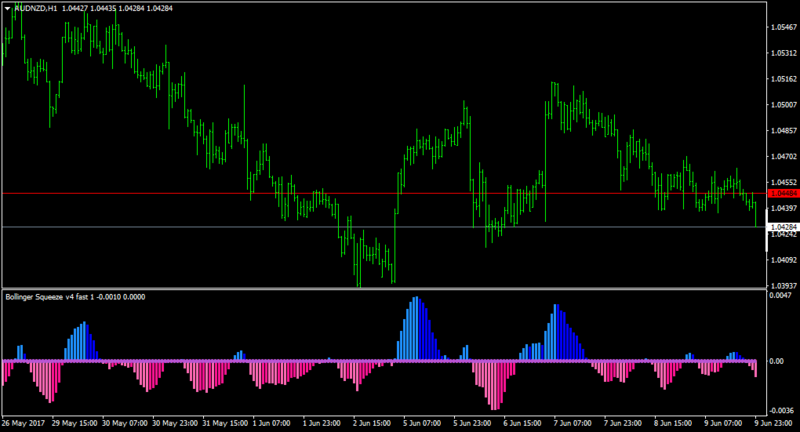Click the 26 May 2017 date label
Screen dimensions: 800x432
23,423
